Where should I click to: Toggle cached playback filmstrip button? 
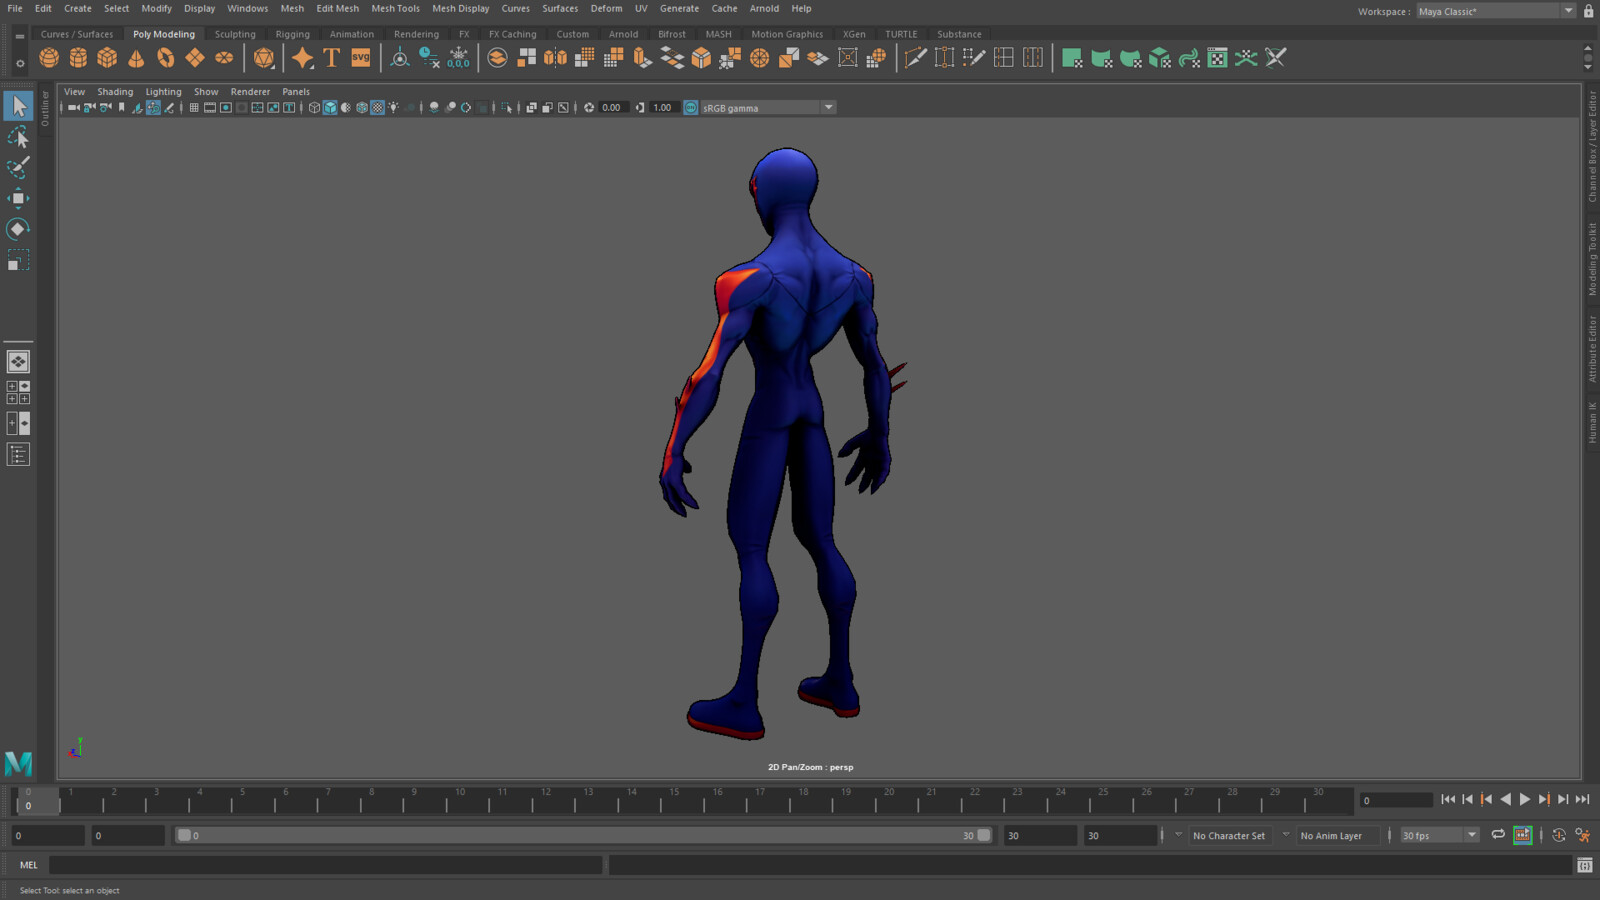click(1523, 835)
